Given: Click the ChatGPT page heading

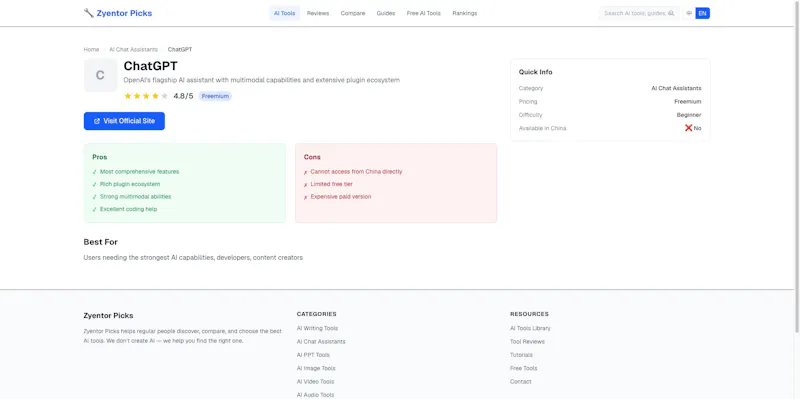Looking at the screenshot, I should [x=151, y=66].
